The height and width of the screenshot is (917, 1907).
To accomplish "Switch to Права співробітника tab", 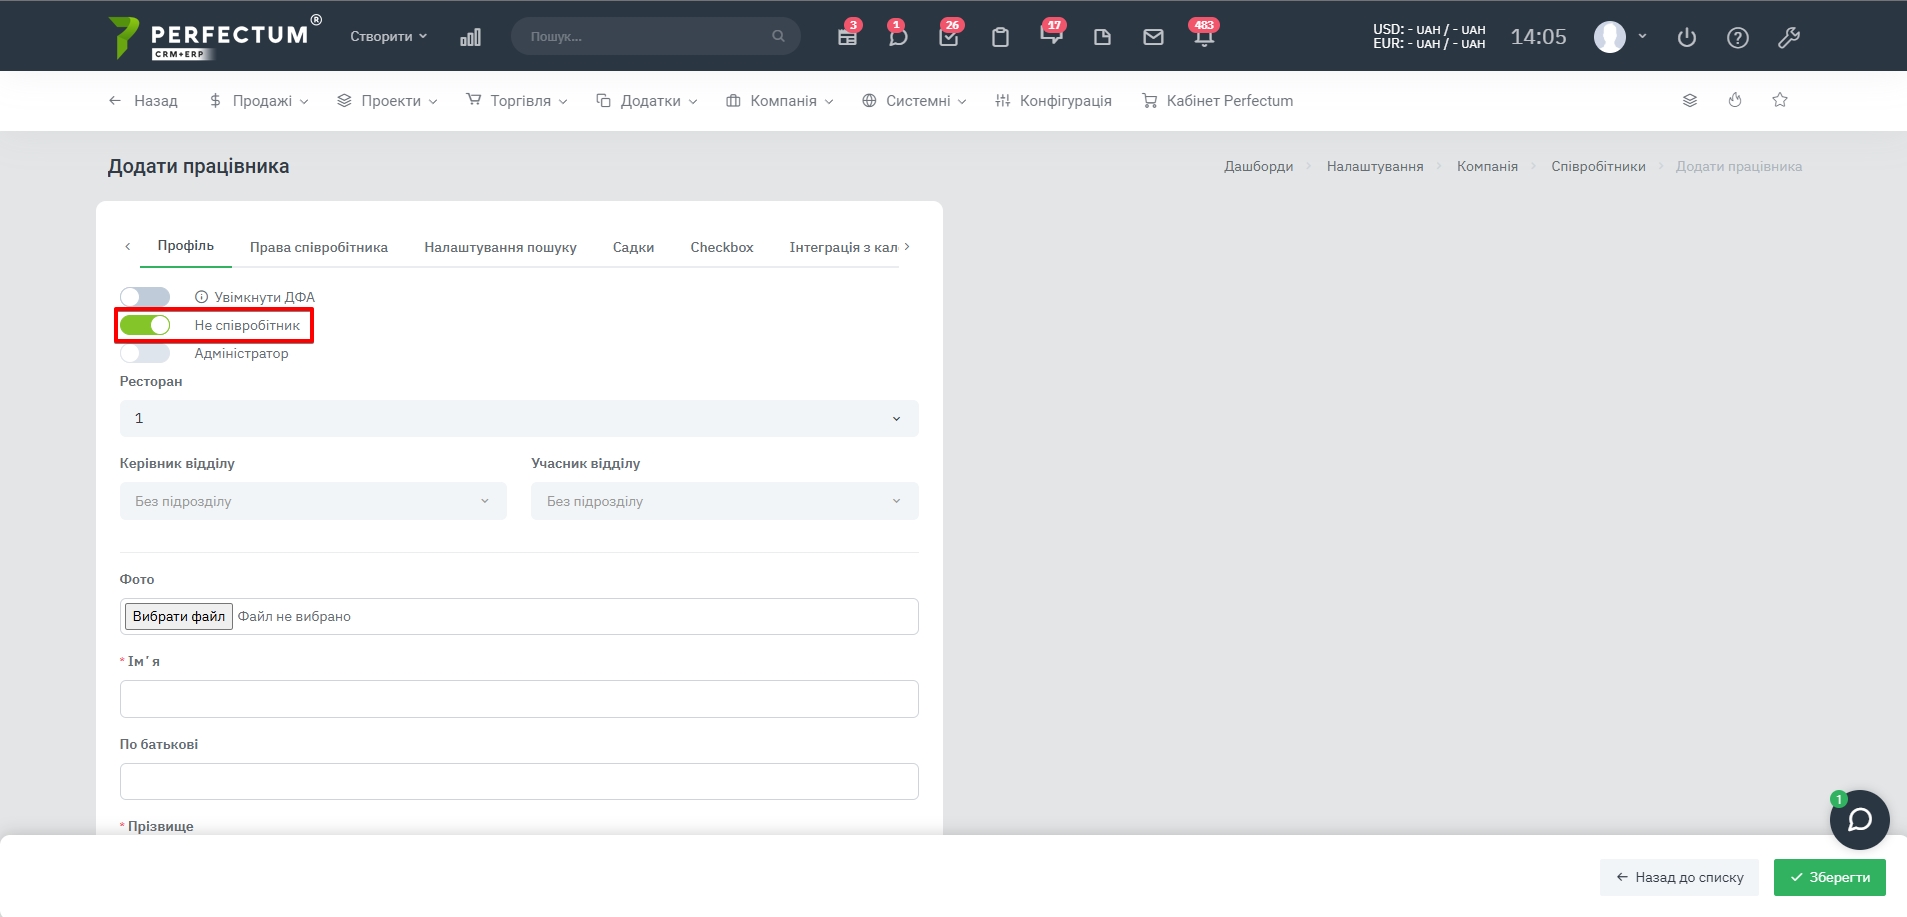I will tap(319, 247).
